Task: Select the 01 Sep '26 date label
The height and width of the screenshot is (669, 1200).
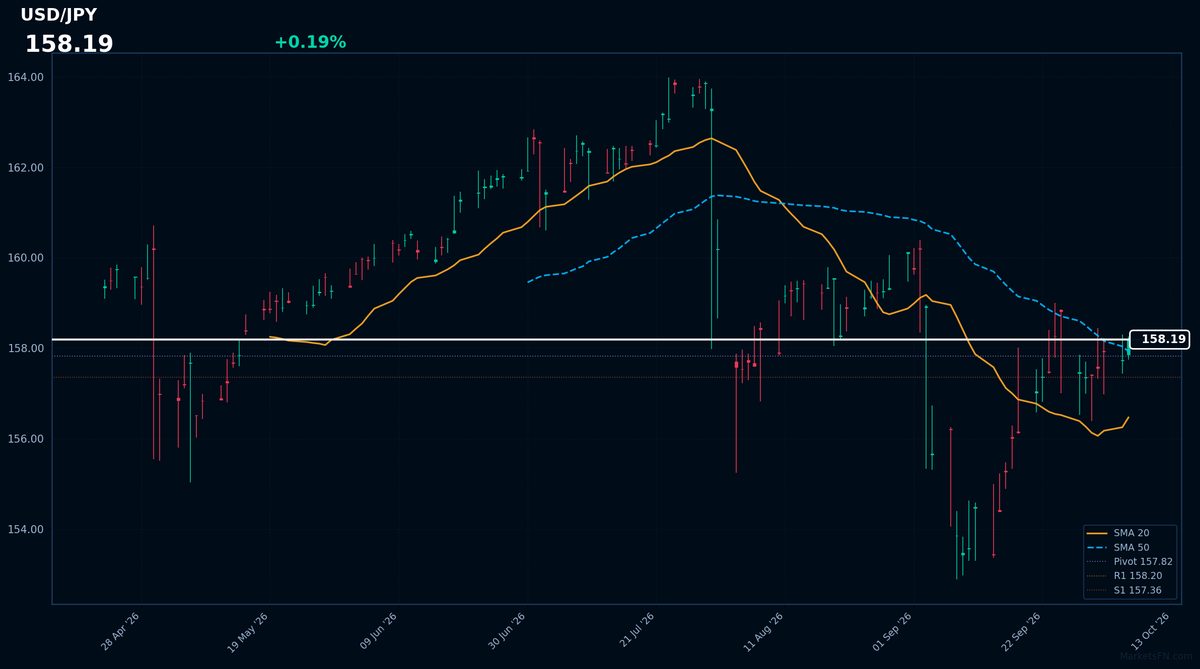Action: click(x=893, y=632)
